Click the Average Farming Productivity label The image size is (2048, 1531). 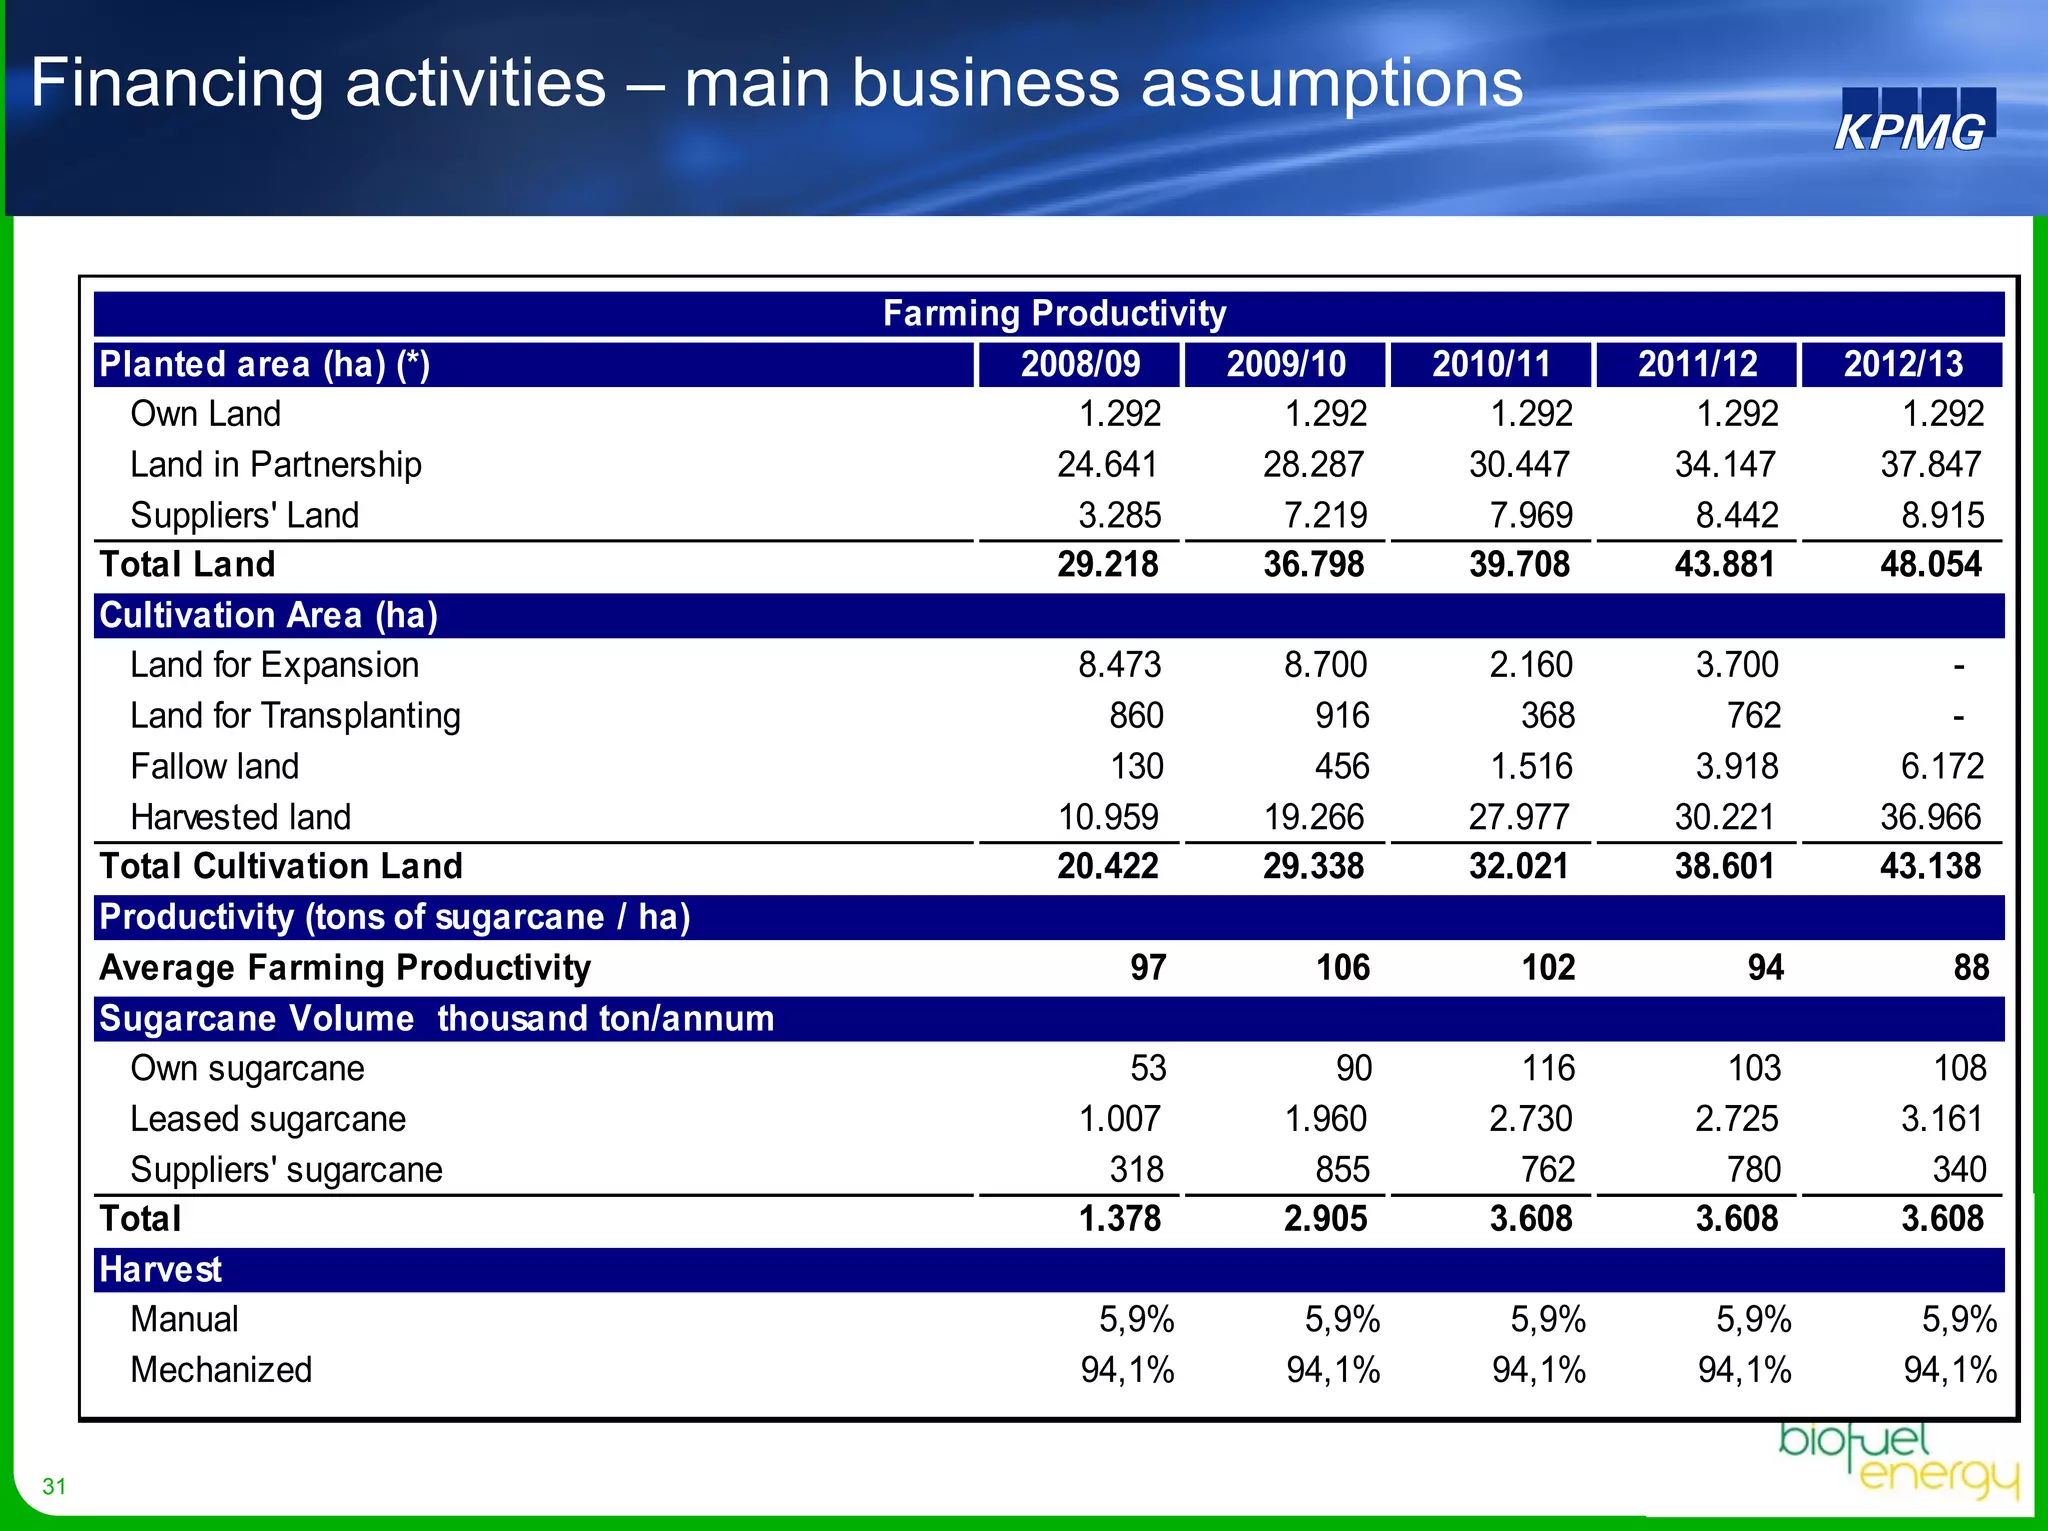tap(345, 967)
